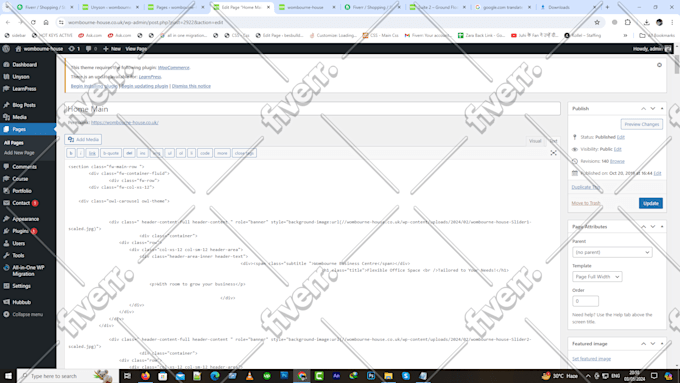Viewport: 680px width, 383px height.
Task: Dismiss the plugin notice with the close icon
Action: (x=659, y=65)
